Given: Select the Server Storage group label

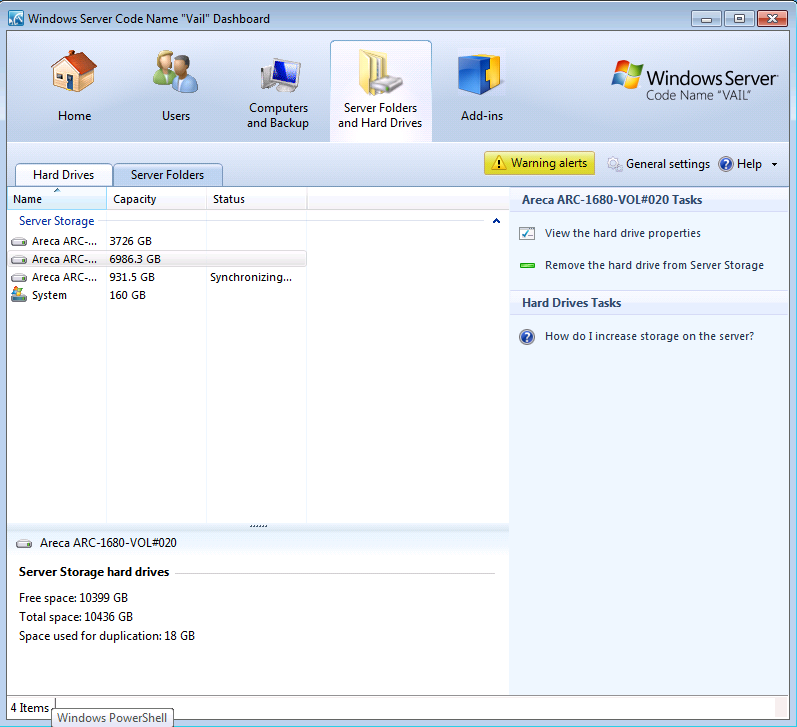Looking at the screenshot, I should tap(56, 221).
